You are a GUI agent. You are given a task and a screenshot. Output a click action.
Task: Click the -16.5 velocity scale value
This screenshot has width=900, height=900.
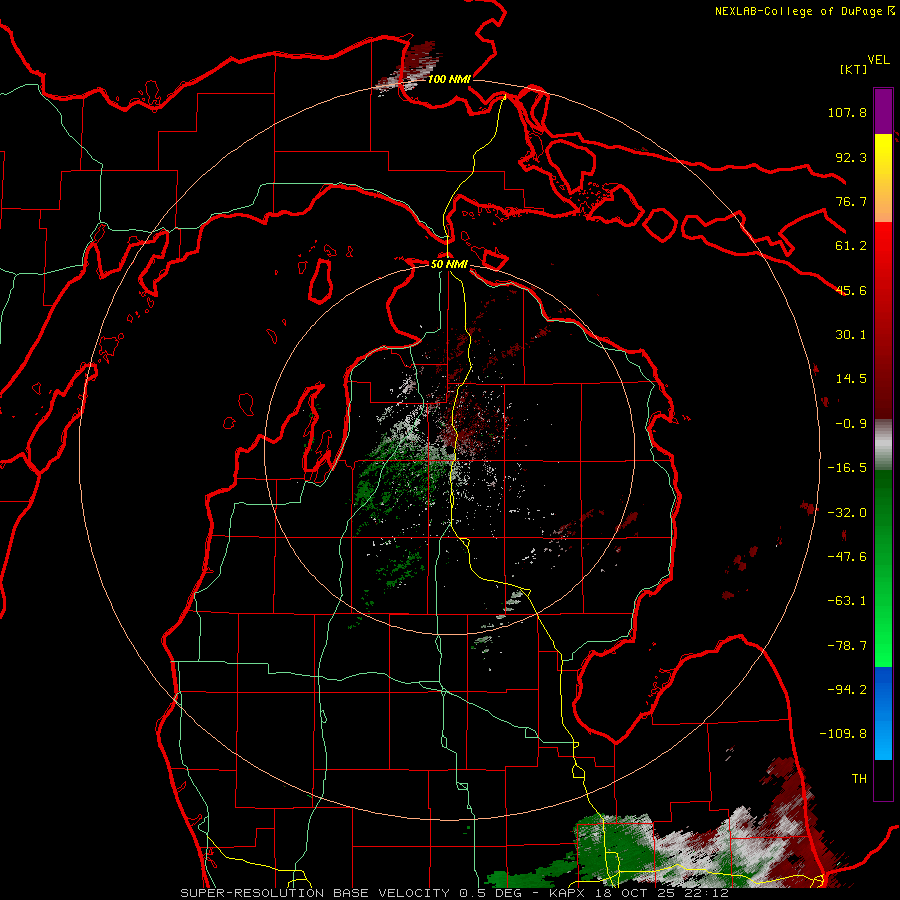click(x=847, y=468)
